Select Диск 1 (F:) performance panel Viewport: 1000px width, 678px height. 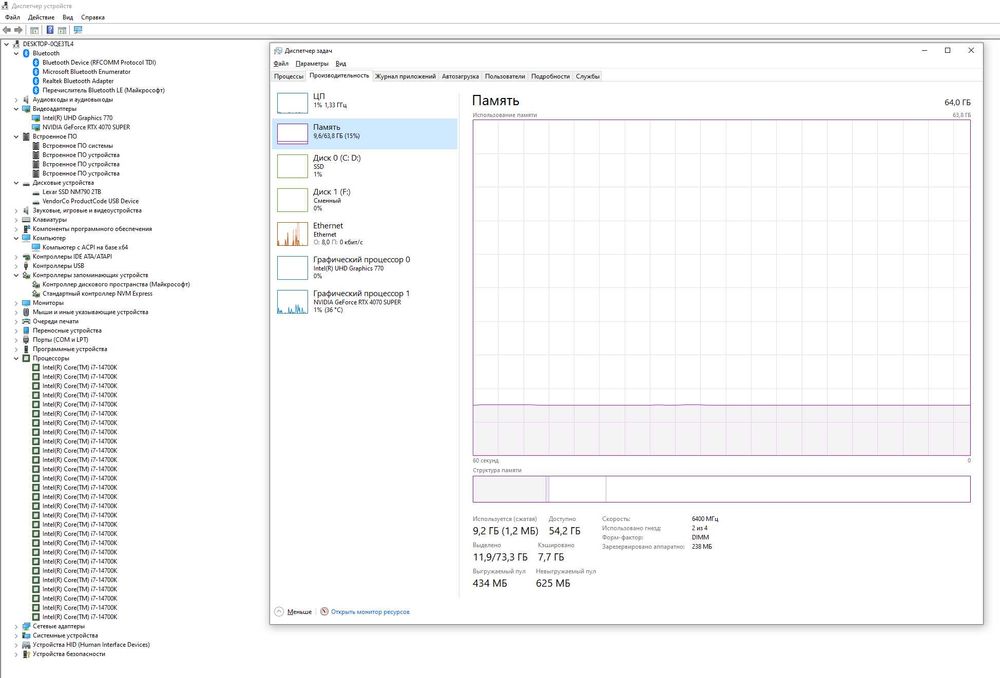[x=365, y=200]
